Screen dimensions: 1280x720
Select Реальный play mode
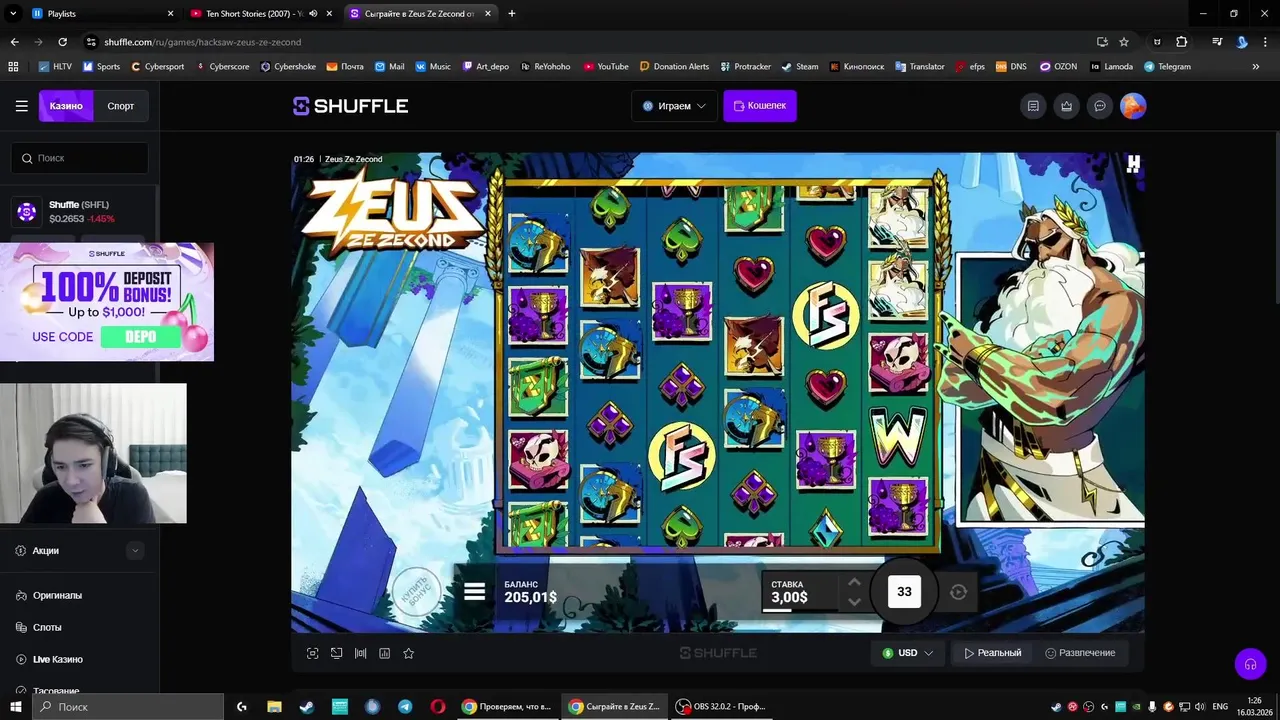coord(993,653)
